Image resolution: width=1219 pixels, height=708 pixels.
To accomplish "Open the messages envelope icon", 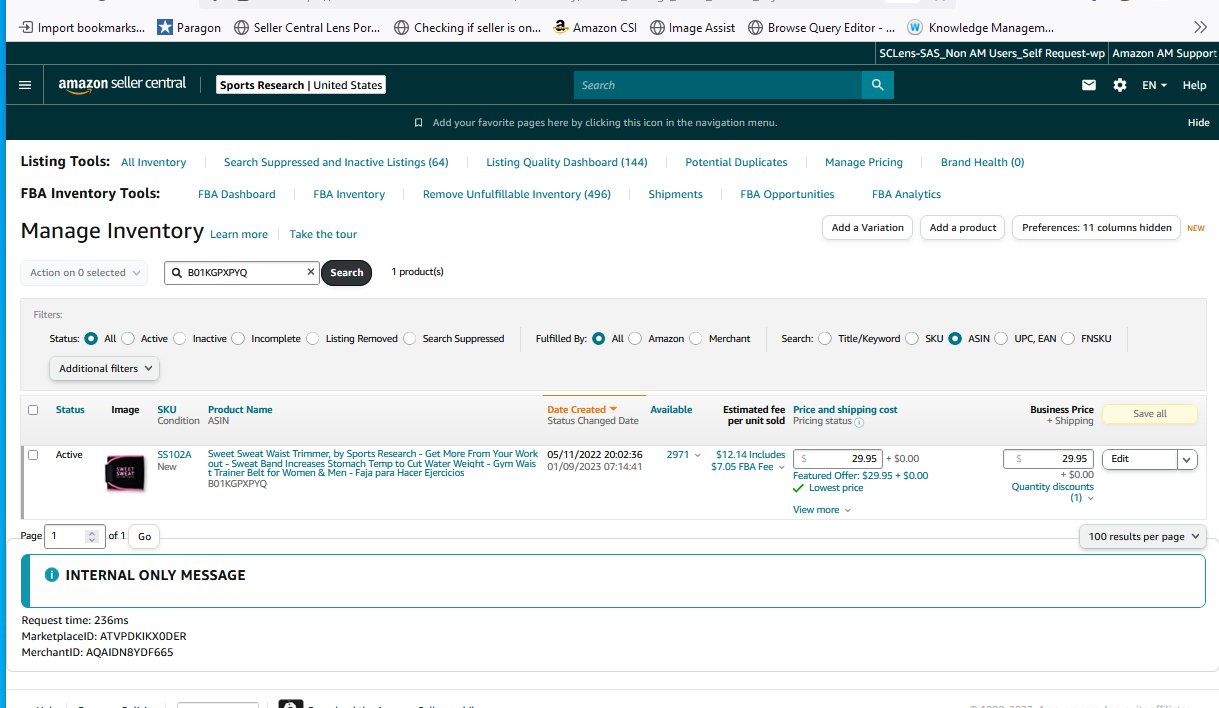I will click(x=1089, y=85).
